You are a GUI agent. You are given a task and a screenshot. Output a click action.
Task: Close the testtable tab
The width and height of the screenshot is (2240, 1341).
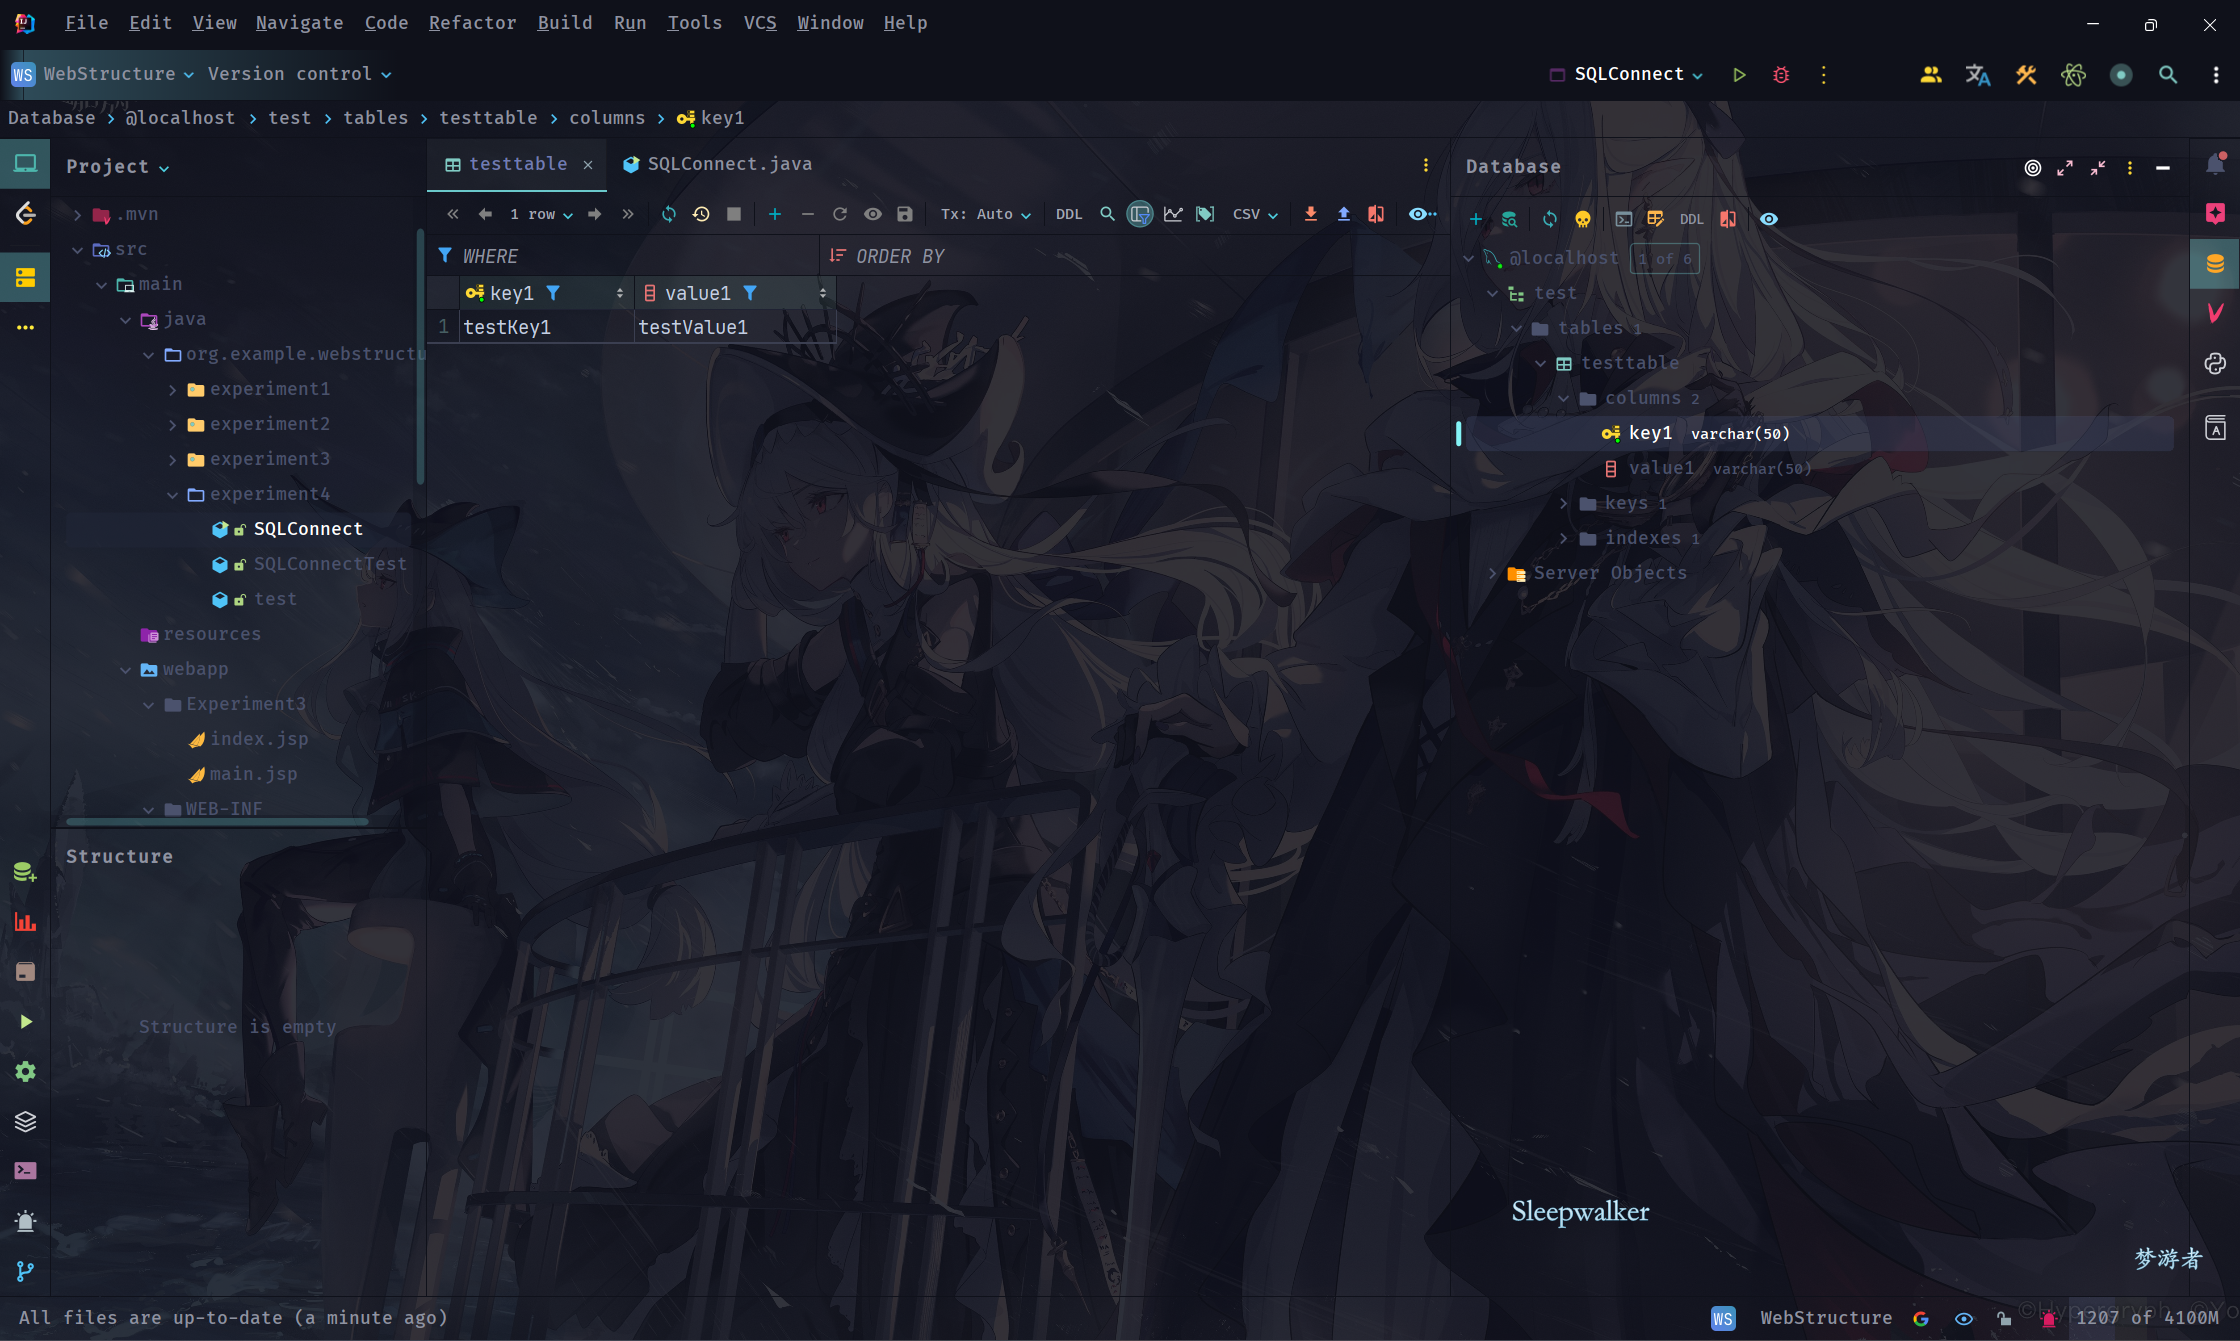click(588, 165)
